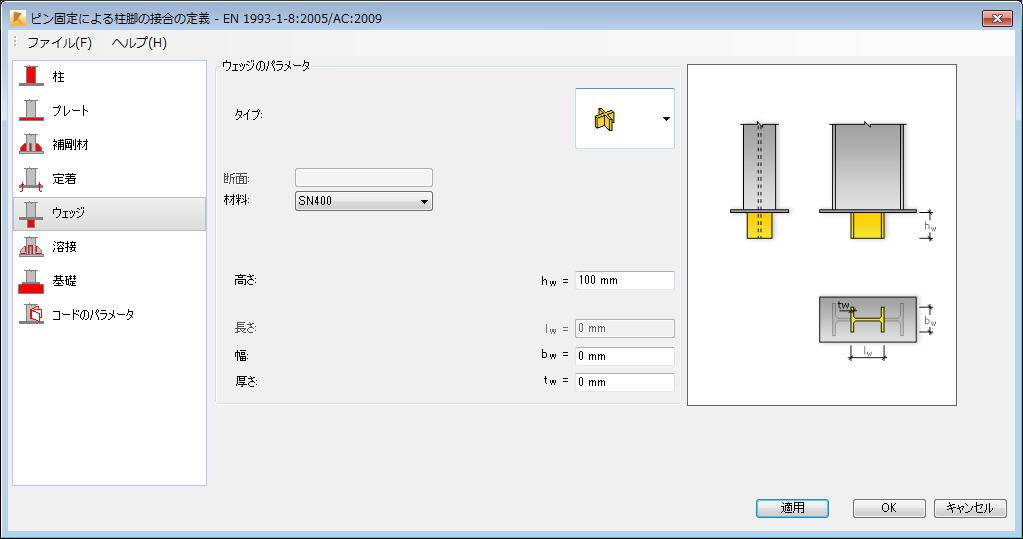The height and width of the screenshot is (539, 1023).
Task: Open the ファイル(F) menu
Action: pos(59,42)
